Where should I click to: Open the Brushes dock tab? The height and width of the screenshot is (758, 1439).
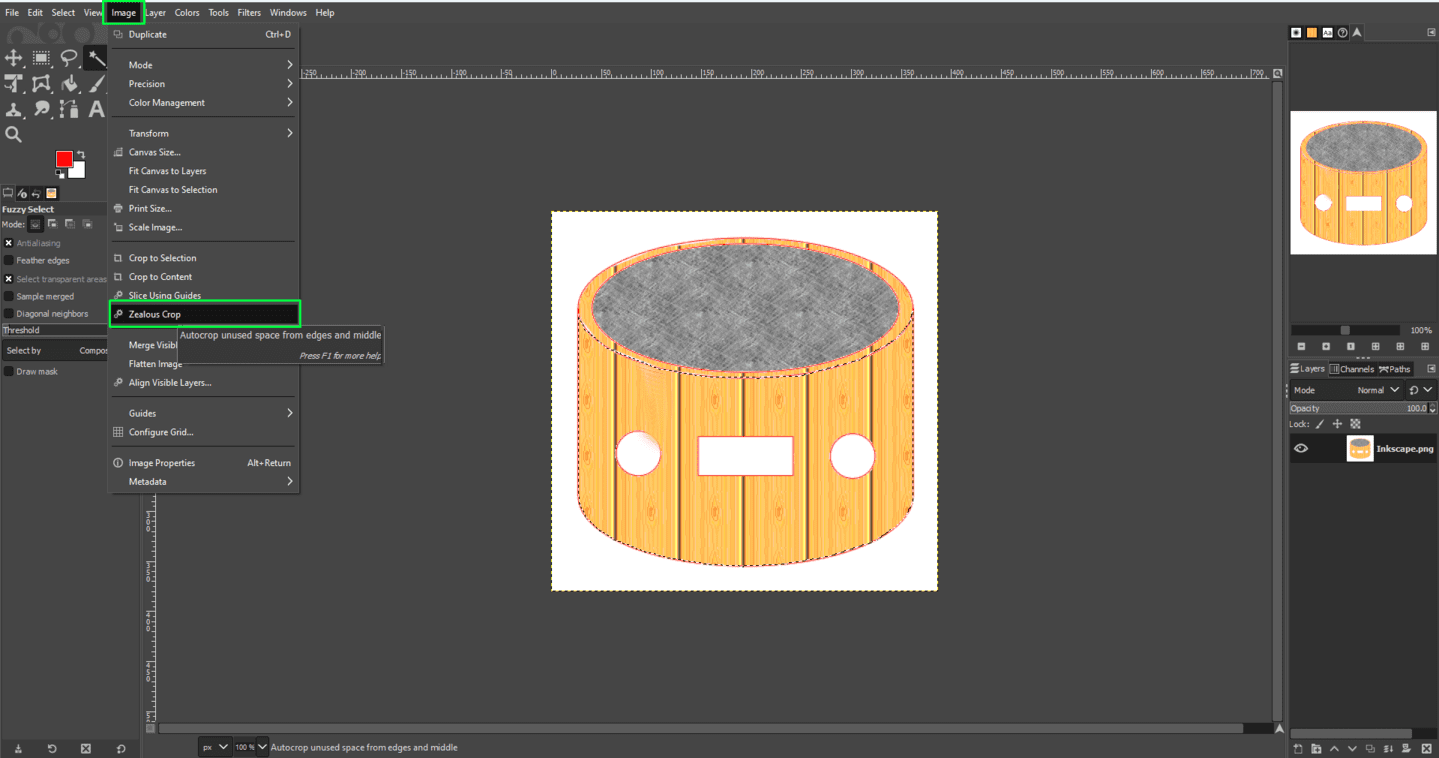pos(1296,32)
